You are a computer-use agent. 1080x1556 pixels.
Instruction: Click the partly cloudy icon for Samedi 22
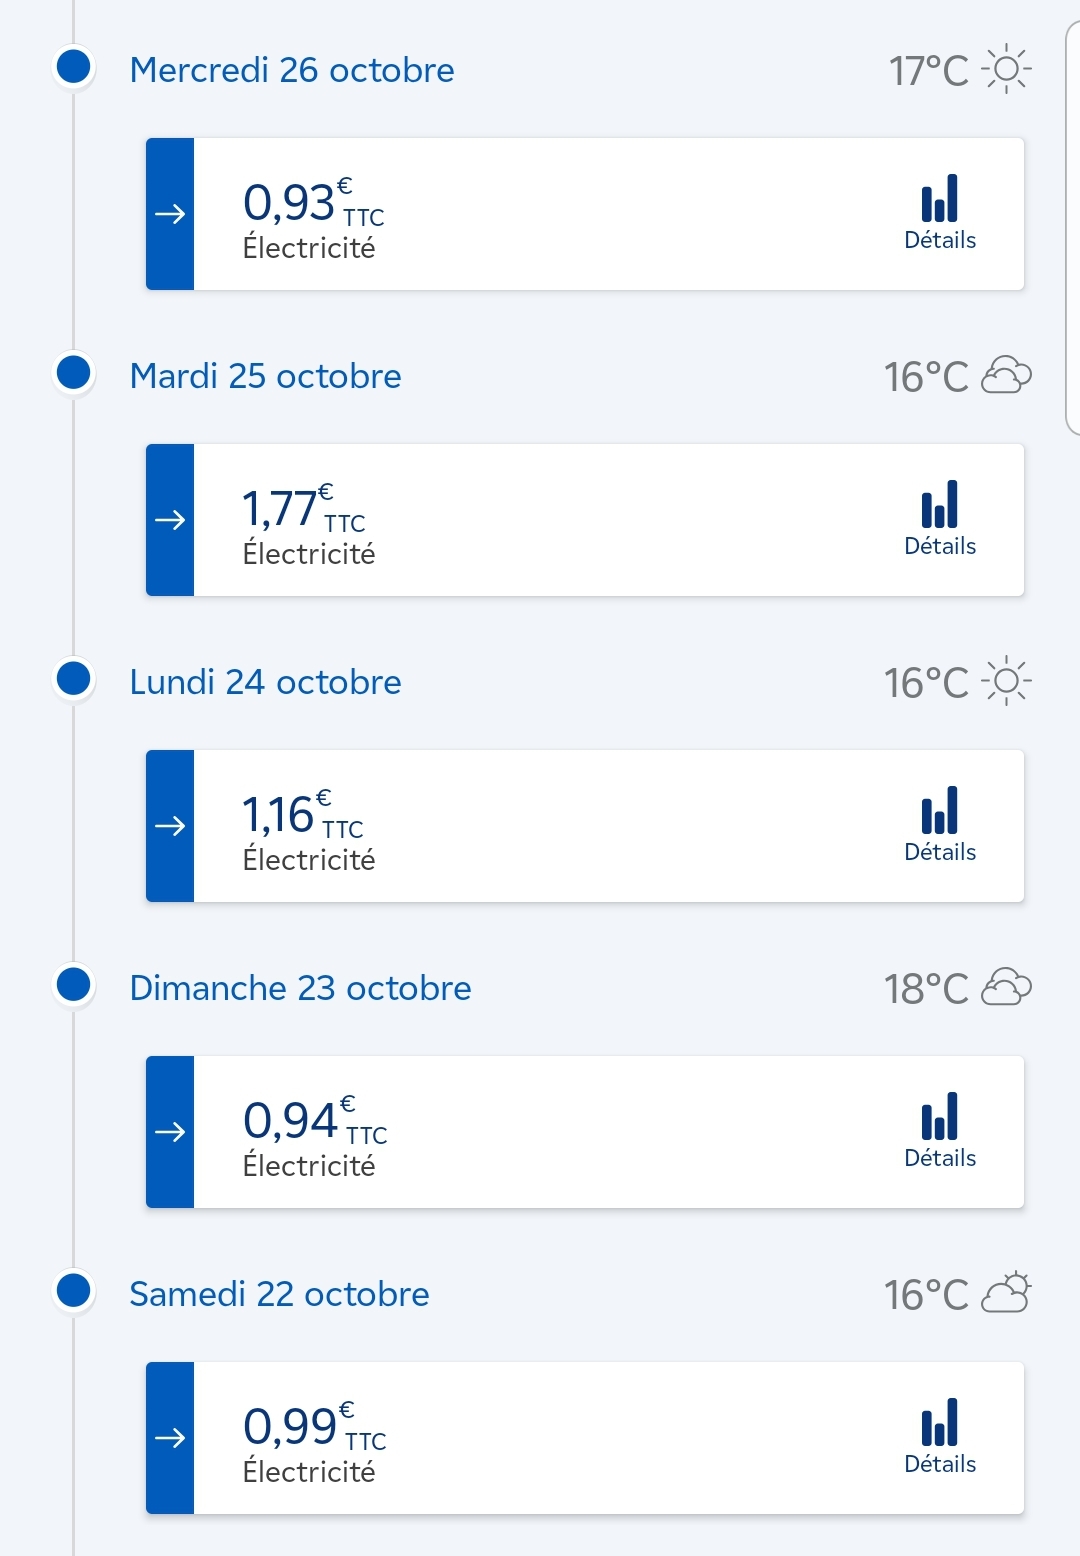coord(1006,1293)
